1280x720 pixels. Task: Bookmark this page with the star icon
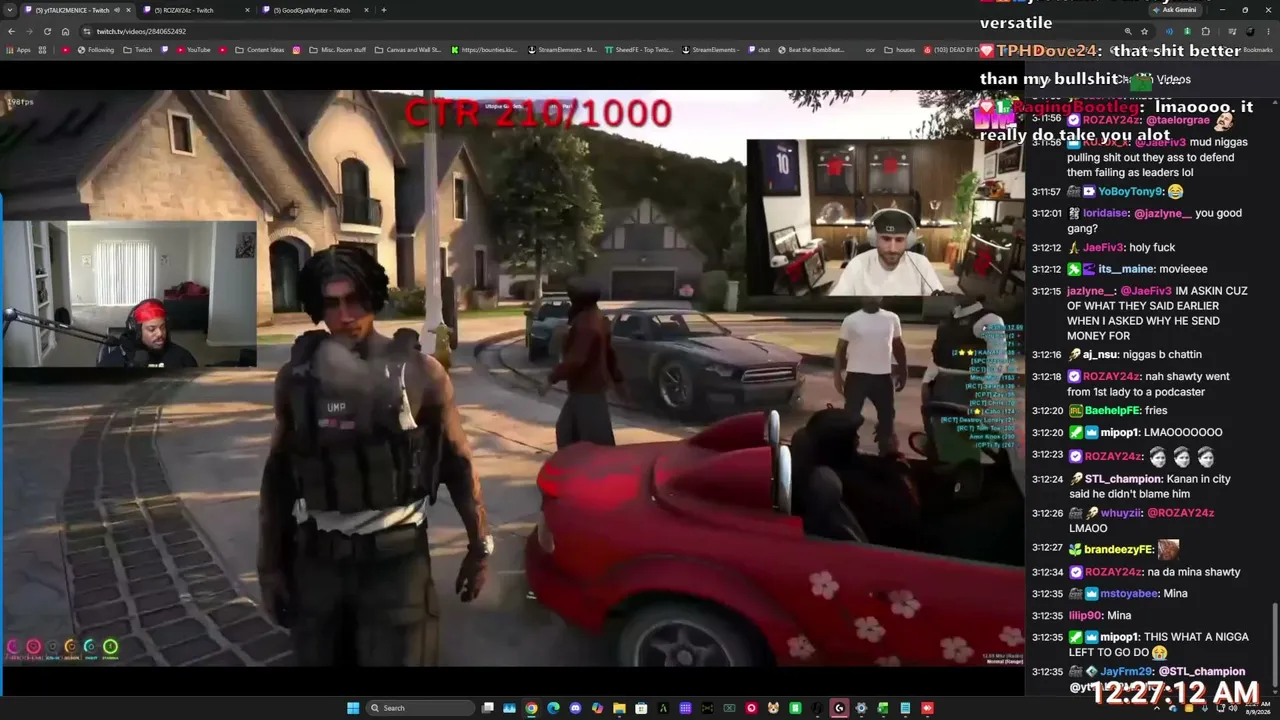click(1144, 31)
